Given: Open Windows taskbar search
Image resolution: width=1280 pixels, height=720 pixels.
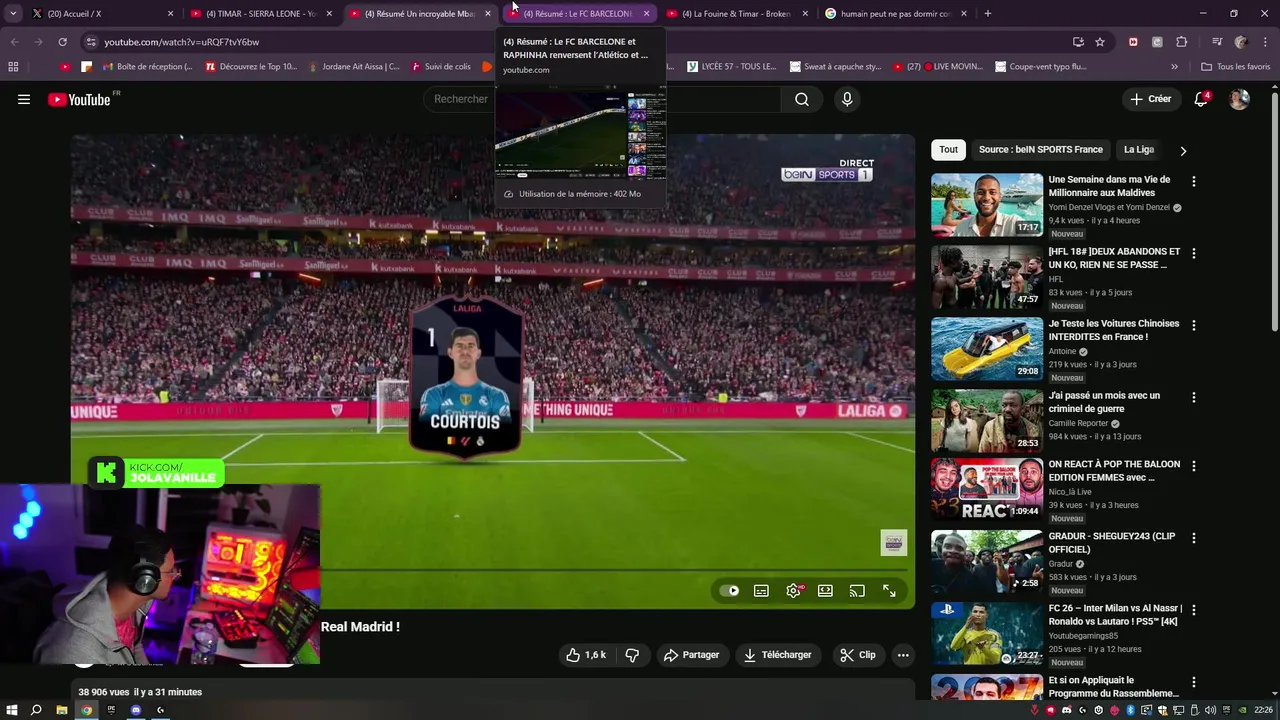Looking at the screenshot, I should pyautogui.click(x=36, y=710).
